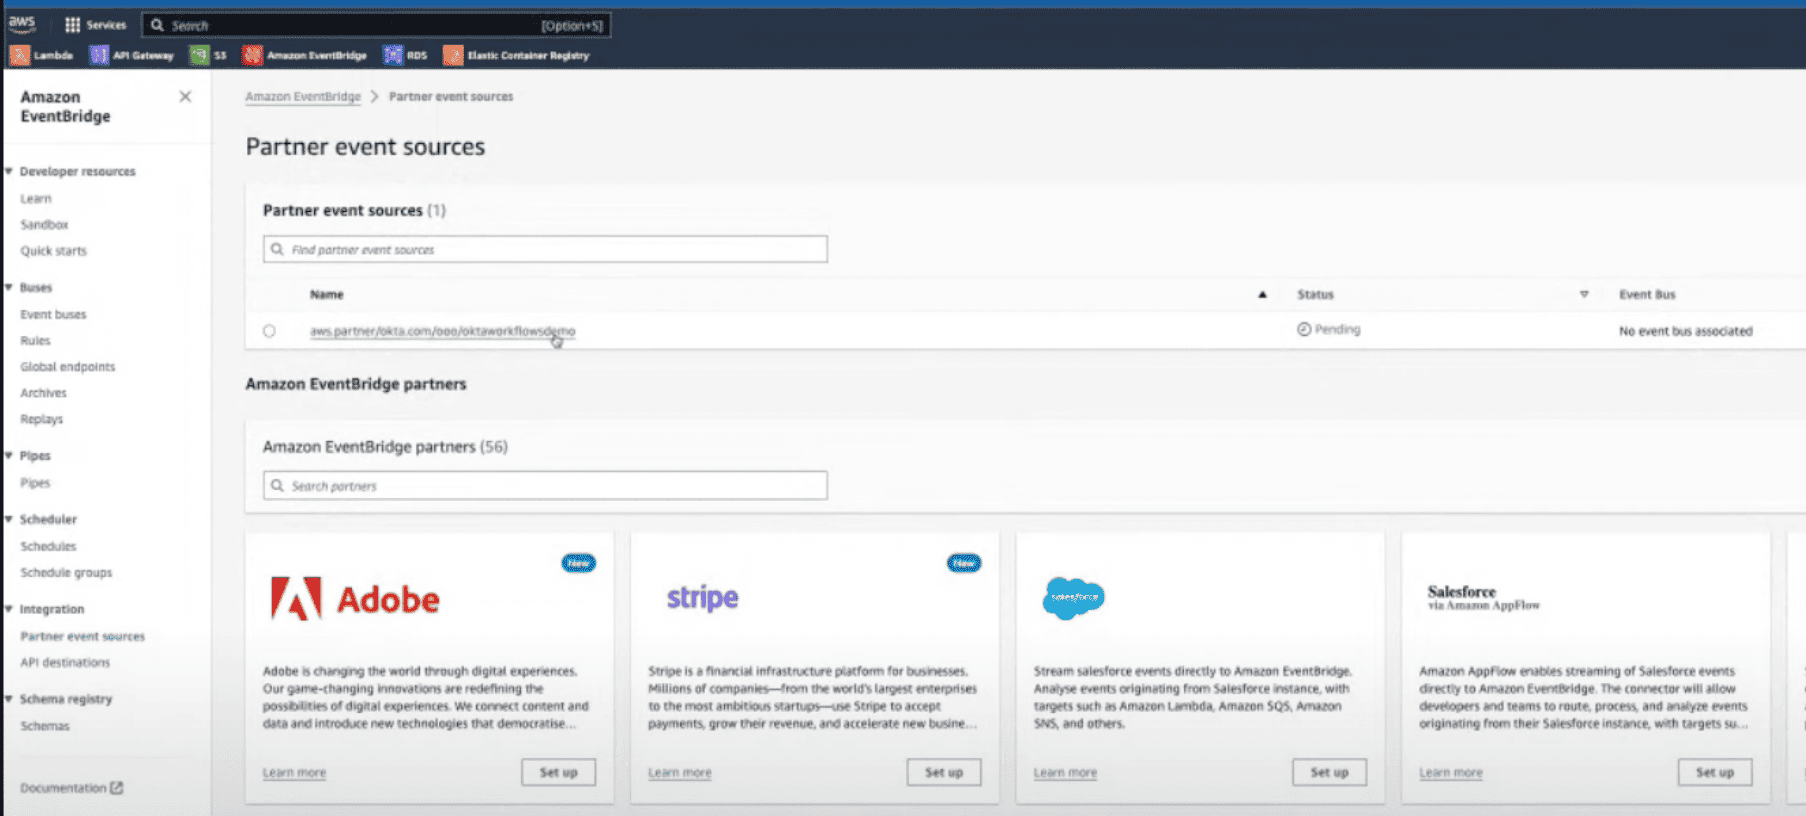Collapse the Developer resources section
The image size is (1806, 816).
(9, 171)
